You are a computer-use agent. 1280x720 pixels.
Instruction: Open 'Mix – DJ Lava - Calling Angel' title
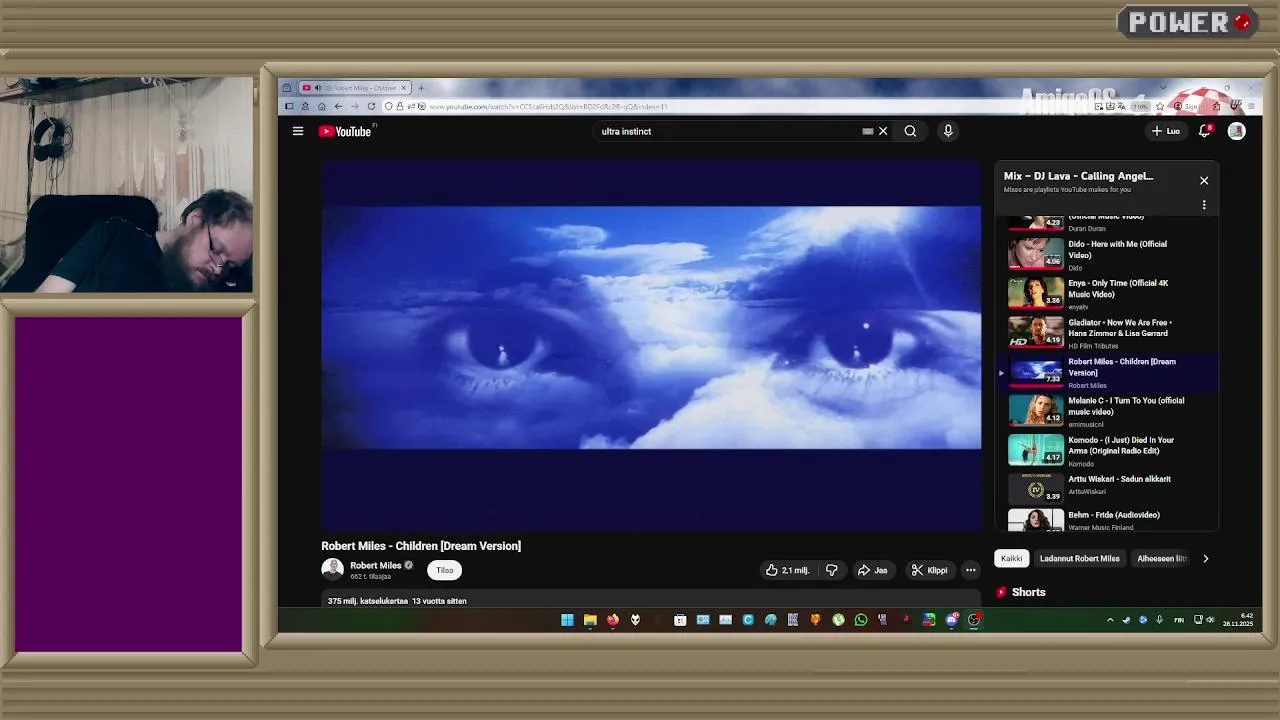pyautogui.click(x=1078, y=176)
